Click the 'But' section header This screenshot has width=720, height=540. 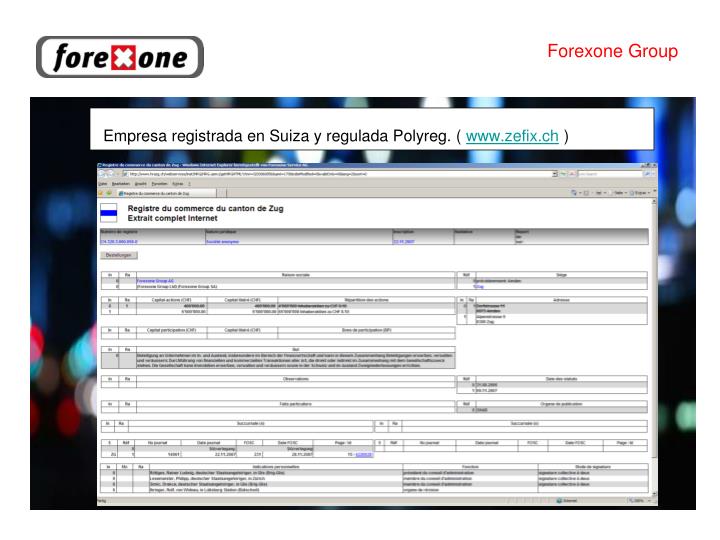pyautogui.click(x=295, y=349)
